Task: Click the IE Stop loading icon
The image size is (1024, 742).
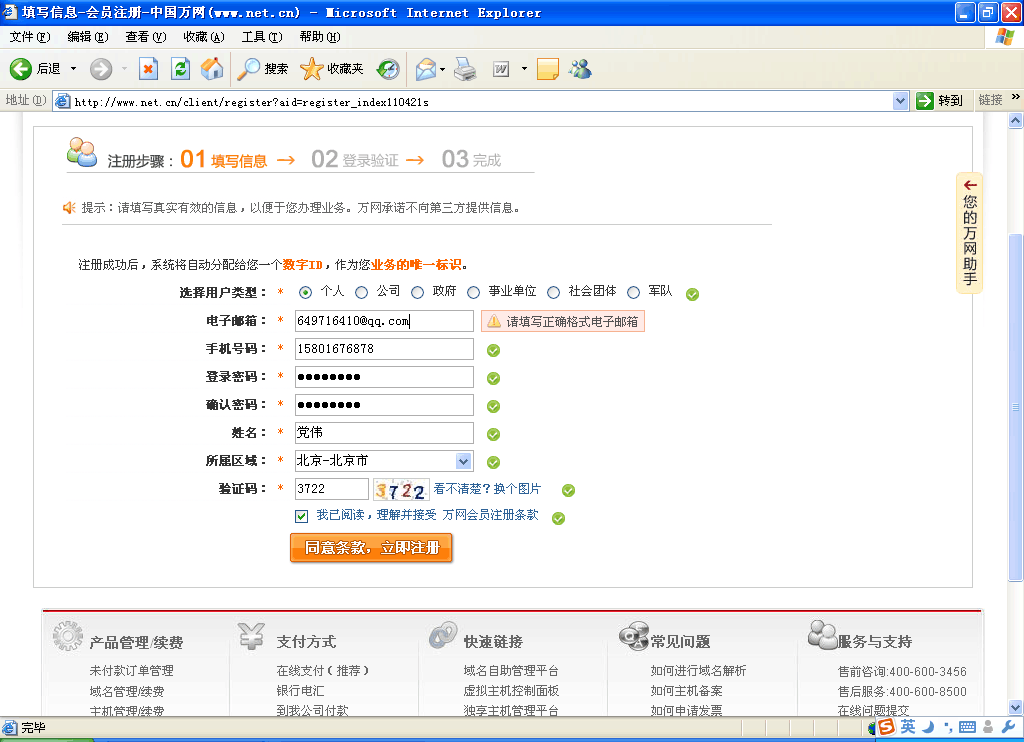Action: (148, 69)
